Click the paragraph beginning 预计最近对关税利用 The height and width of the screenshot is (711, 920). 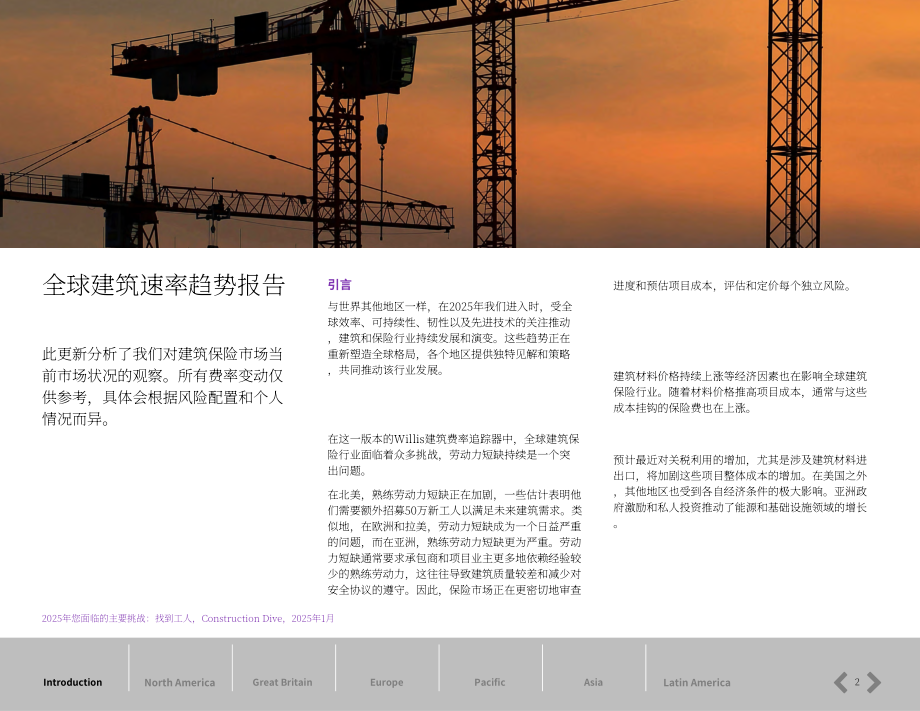(740, 492)
